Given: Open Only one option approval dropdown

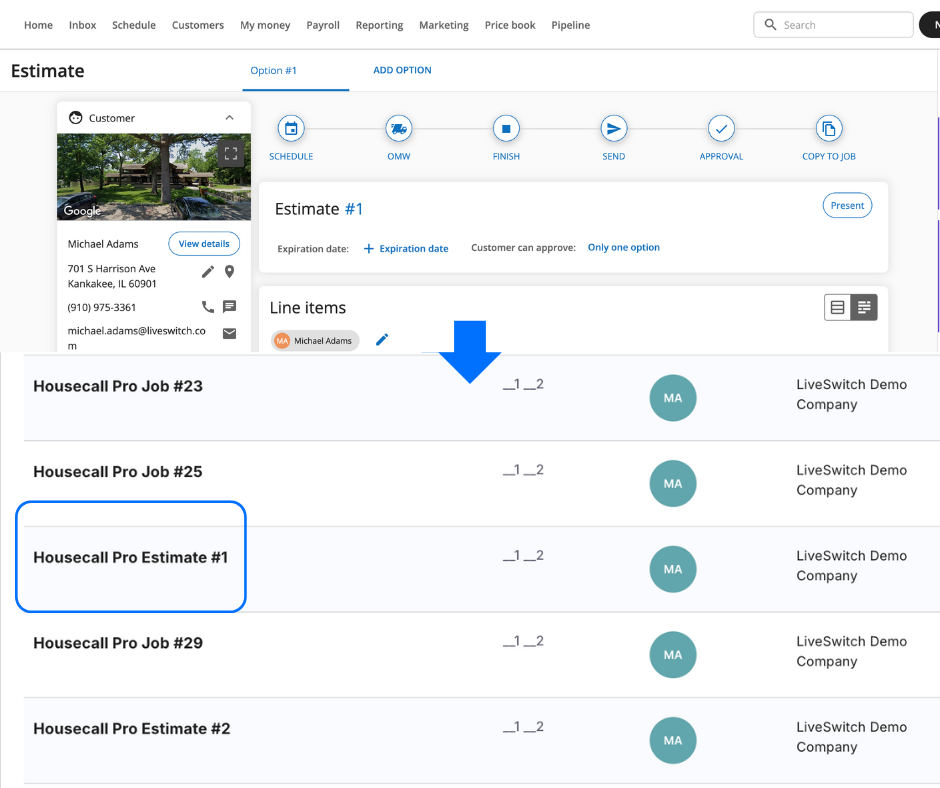Looking at the screenshot, I should coord(623,247).
